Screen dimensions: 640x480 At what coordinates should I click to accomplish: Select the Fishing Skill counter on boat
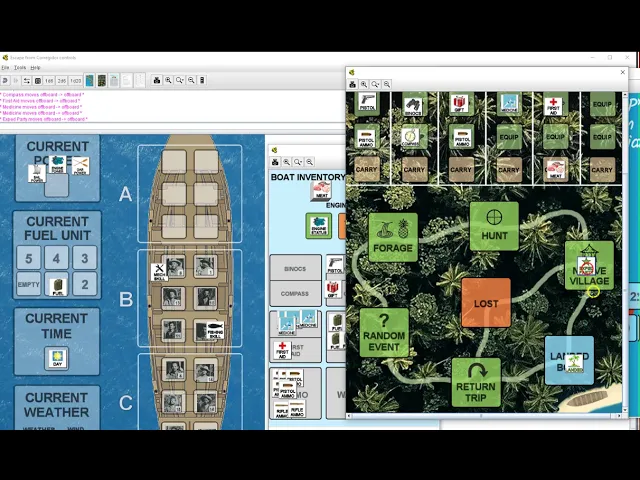click(216, 330)
